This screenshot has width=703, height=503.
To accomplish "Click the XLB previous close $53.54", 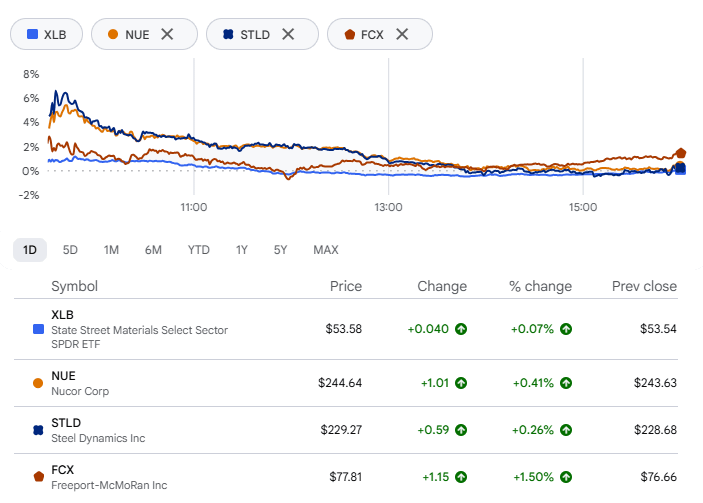I will pos(658,329).
